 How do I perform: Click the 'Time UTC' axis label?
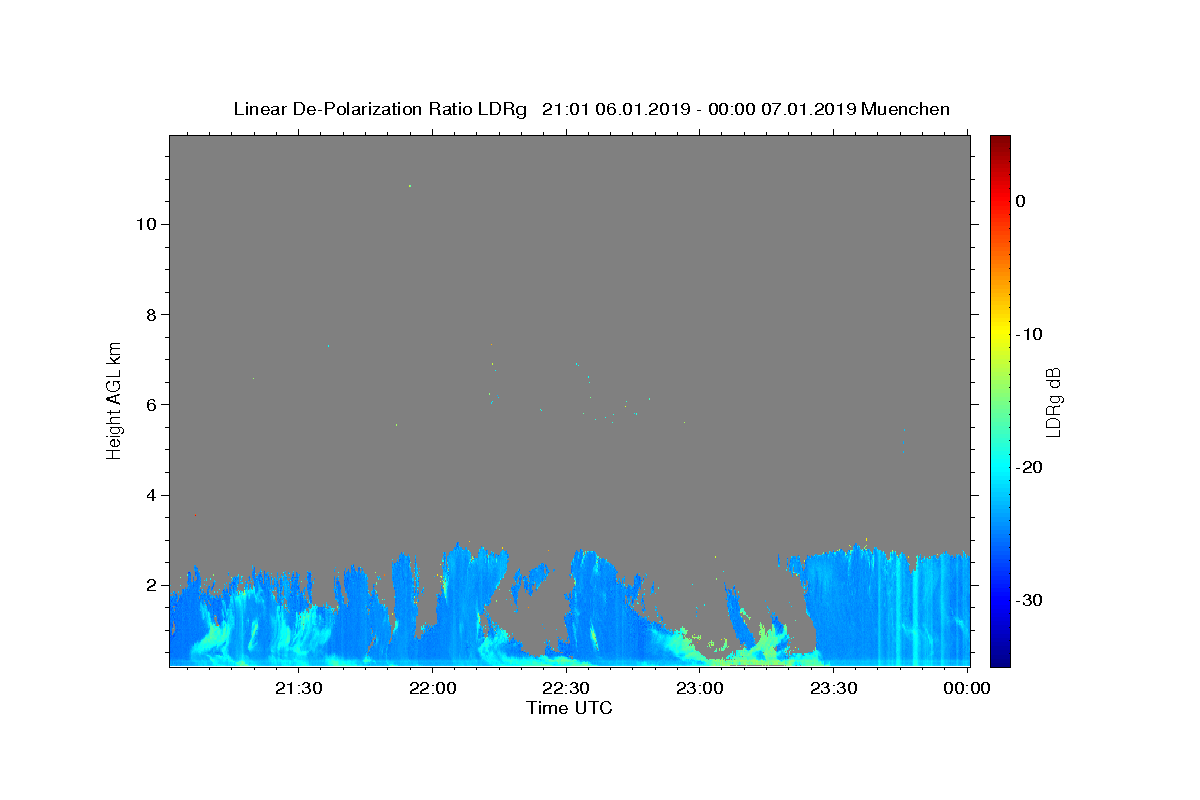coord(569,708)
